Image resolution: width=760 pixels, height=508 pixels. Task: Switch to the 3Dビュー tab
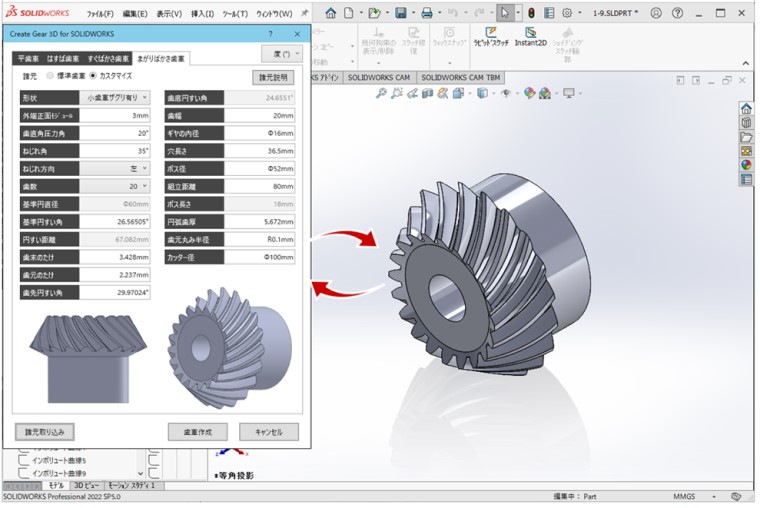[86, 485]
